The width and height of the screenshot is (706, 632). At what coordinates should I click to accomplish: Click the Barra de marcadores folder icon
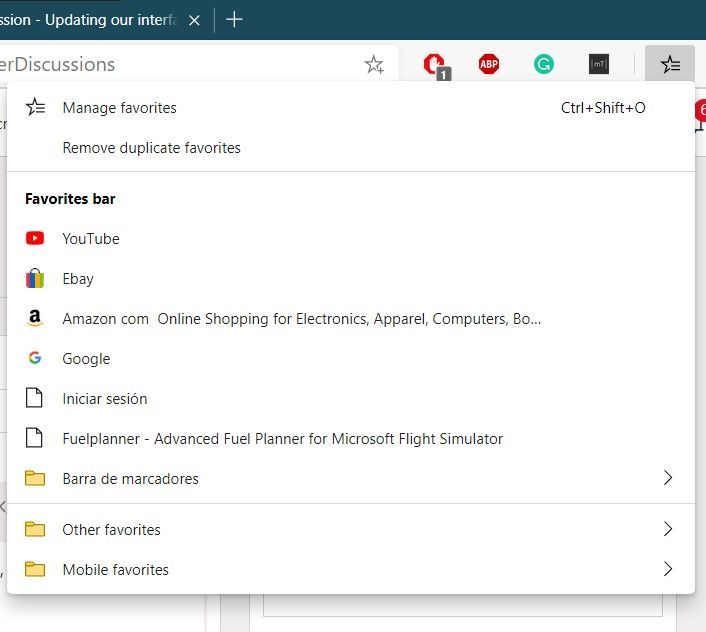[35, 478]
